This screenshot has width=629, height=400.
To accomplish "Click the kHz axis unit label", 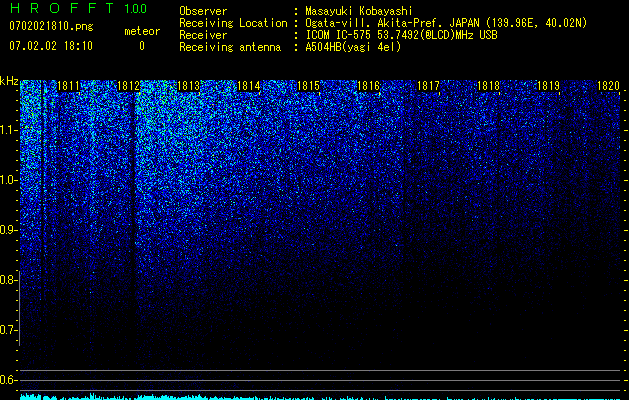I will [9, 81].
